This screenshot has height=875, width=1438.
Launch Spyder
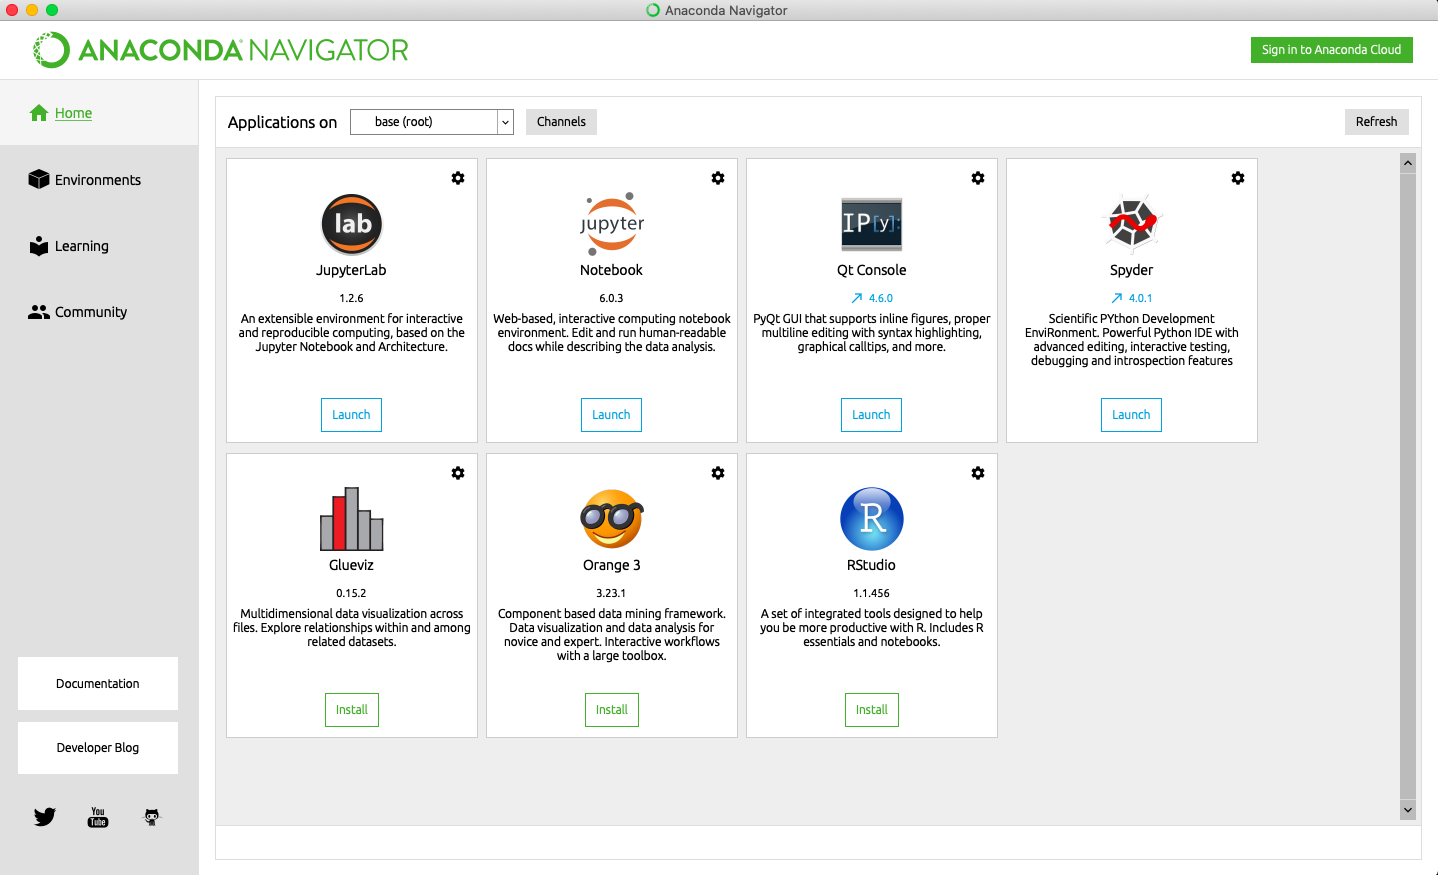[1131, 415]
